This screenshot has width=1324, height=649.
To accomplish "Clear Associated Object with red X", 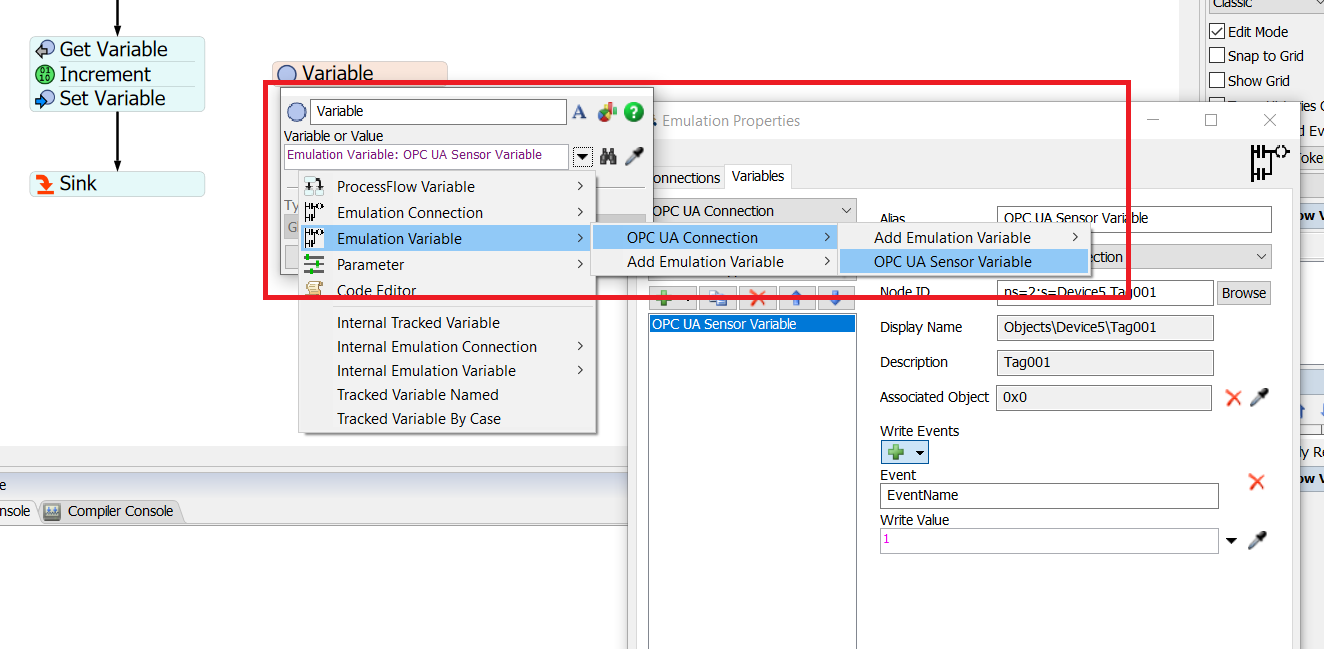I will (1233, 398).
